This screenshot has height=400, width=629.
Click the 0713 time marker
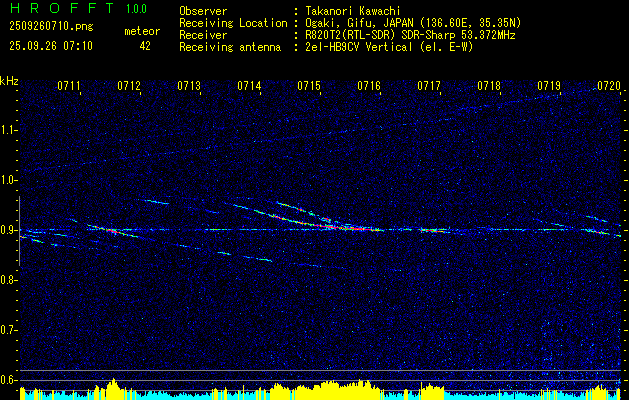[x=189, y=86]
